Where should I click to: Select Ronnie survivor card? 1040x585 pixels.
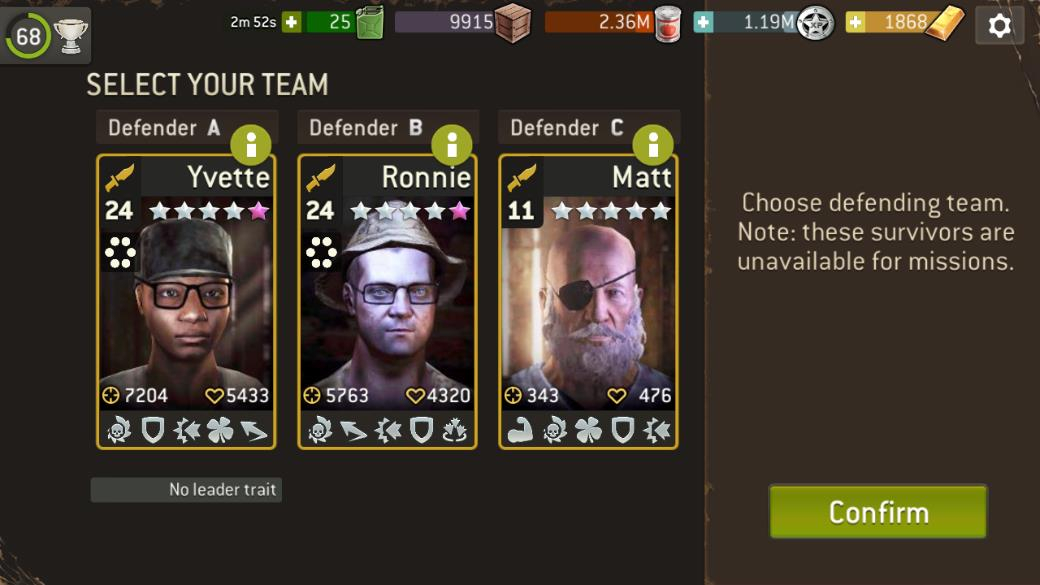(x=387, y=302)
